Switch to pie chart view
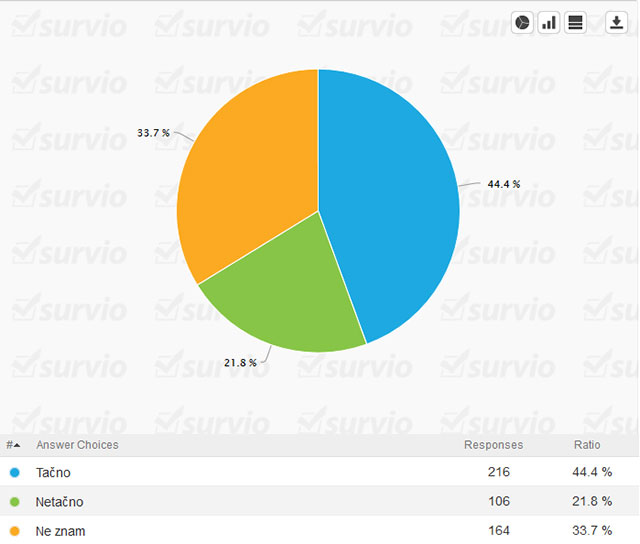 coord(522,23)
